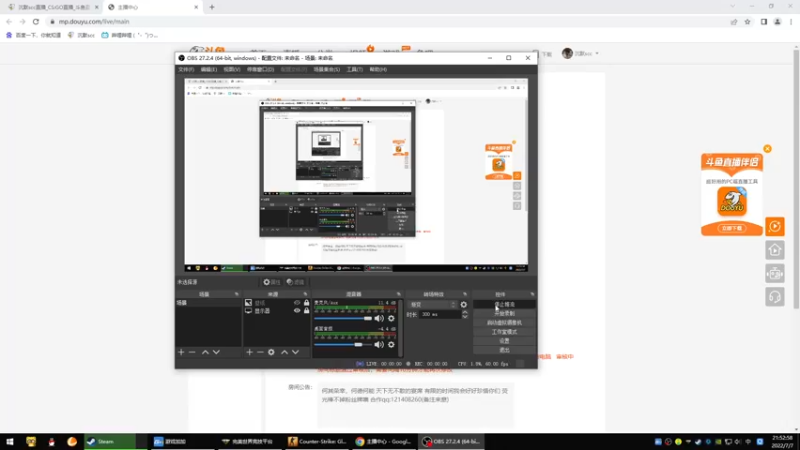Open Chrome profile avatar icon
Image resolution: width=800 pixels, height=450 pixels.
[x=777, y=22]
